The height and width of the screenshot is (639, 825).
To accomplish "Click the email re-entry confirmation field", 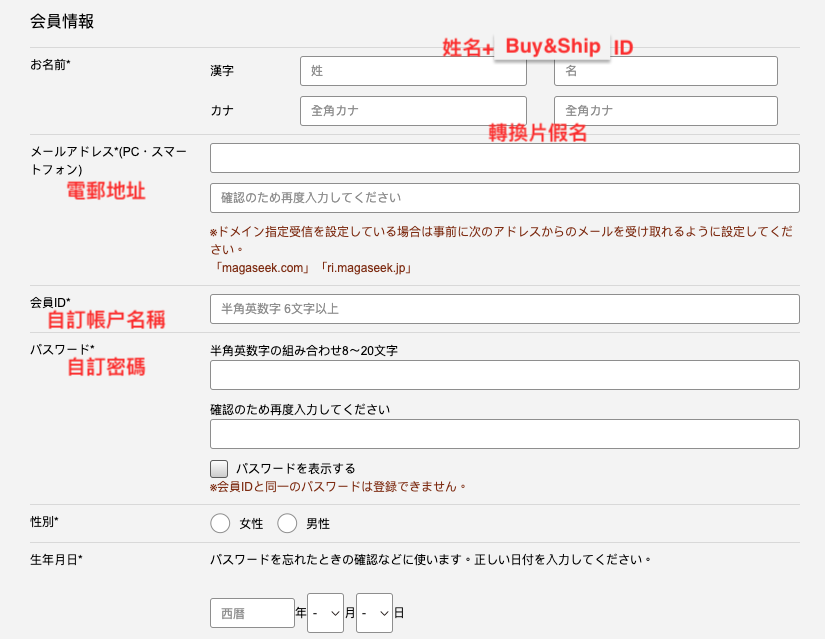I will click(x=504, y=198).
